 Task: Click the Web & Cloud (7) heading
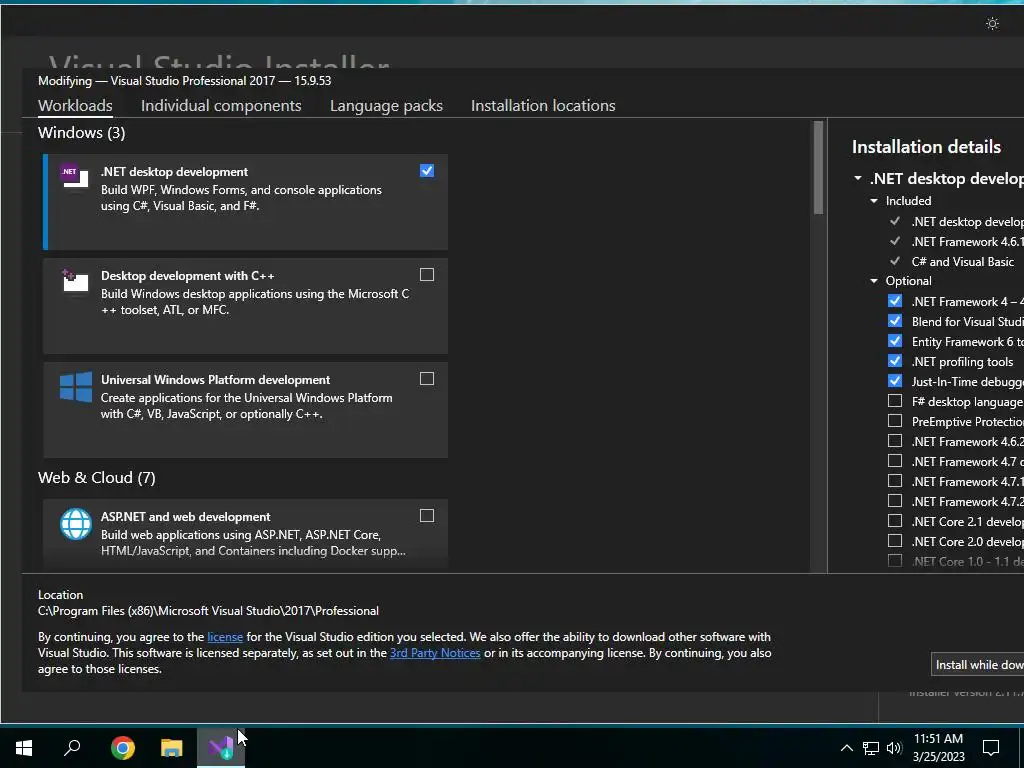(x=97, y=478)
